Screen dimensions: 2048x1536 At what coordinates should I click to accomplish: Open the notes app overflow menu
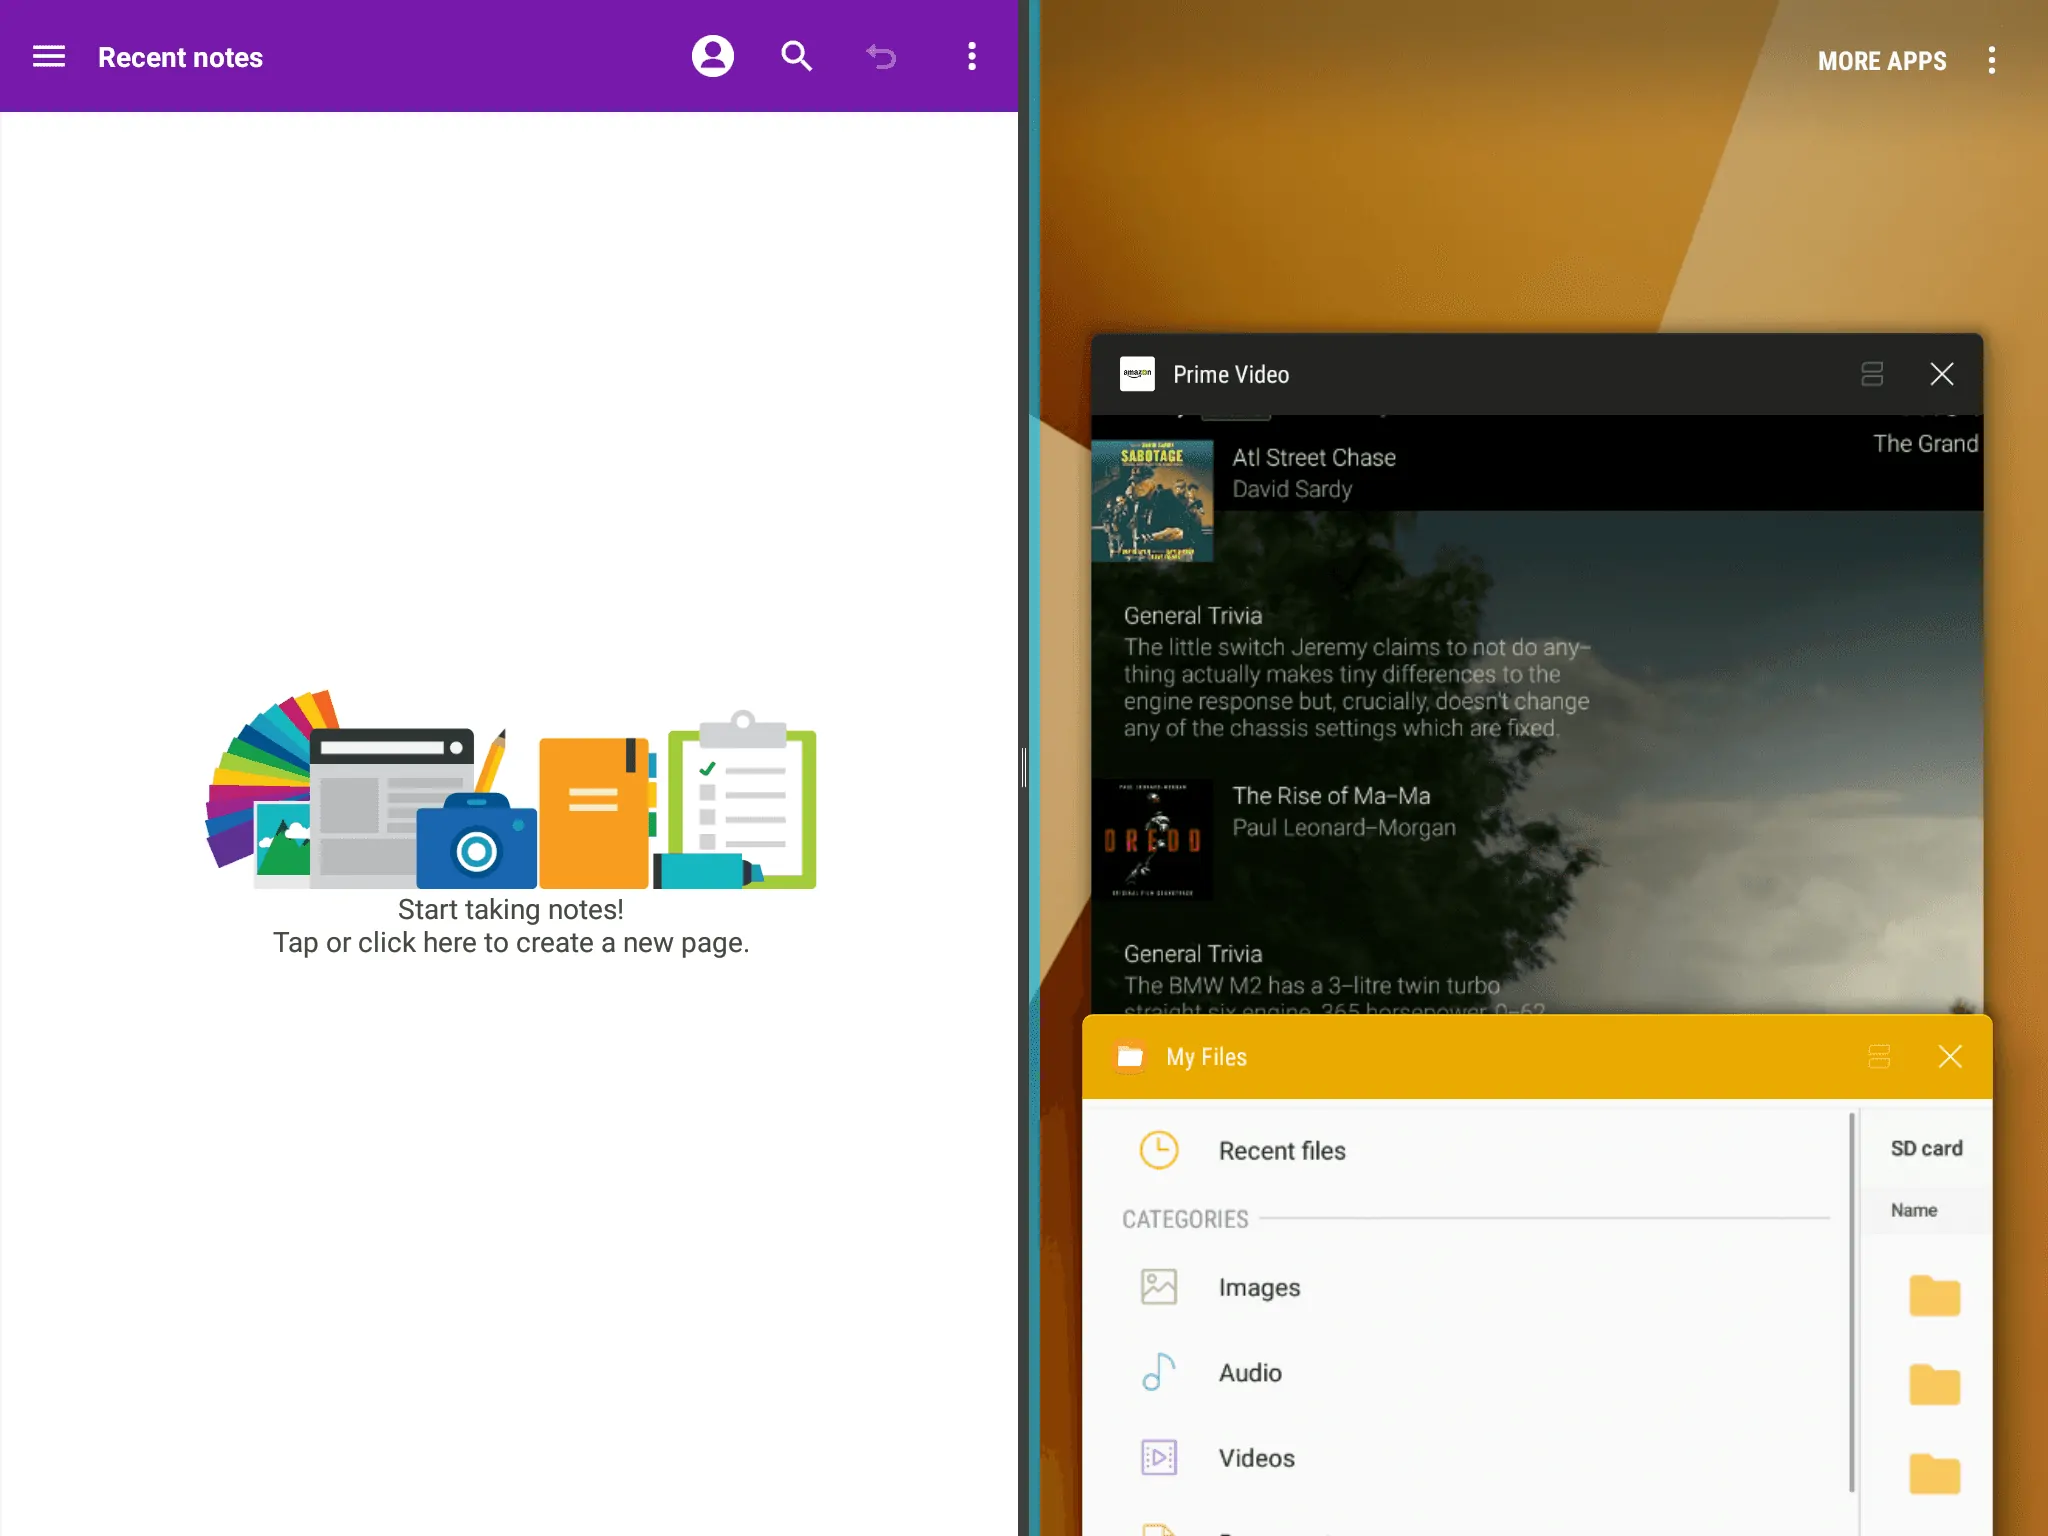pyautogui.click(x=972, y=57)
